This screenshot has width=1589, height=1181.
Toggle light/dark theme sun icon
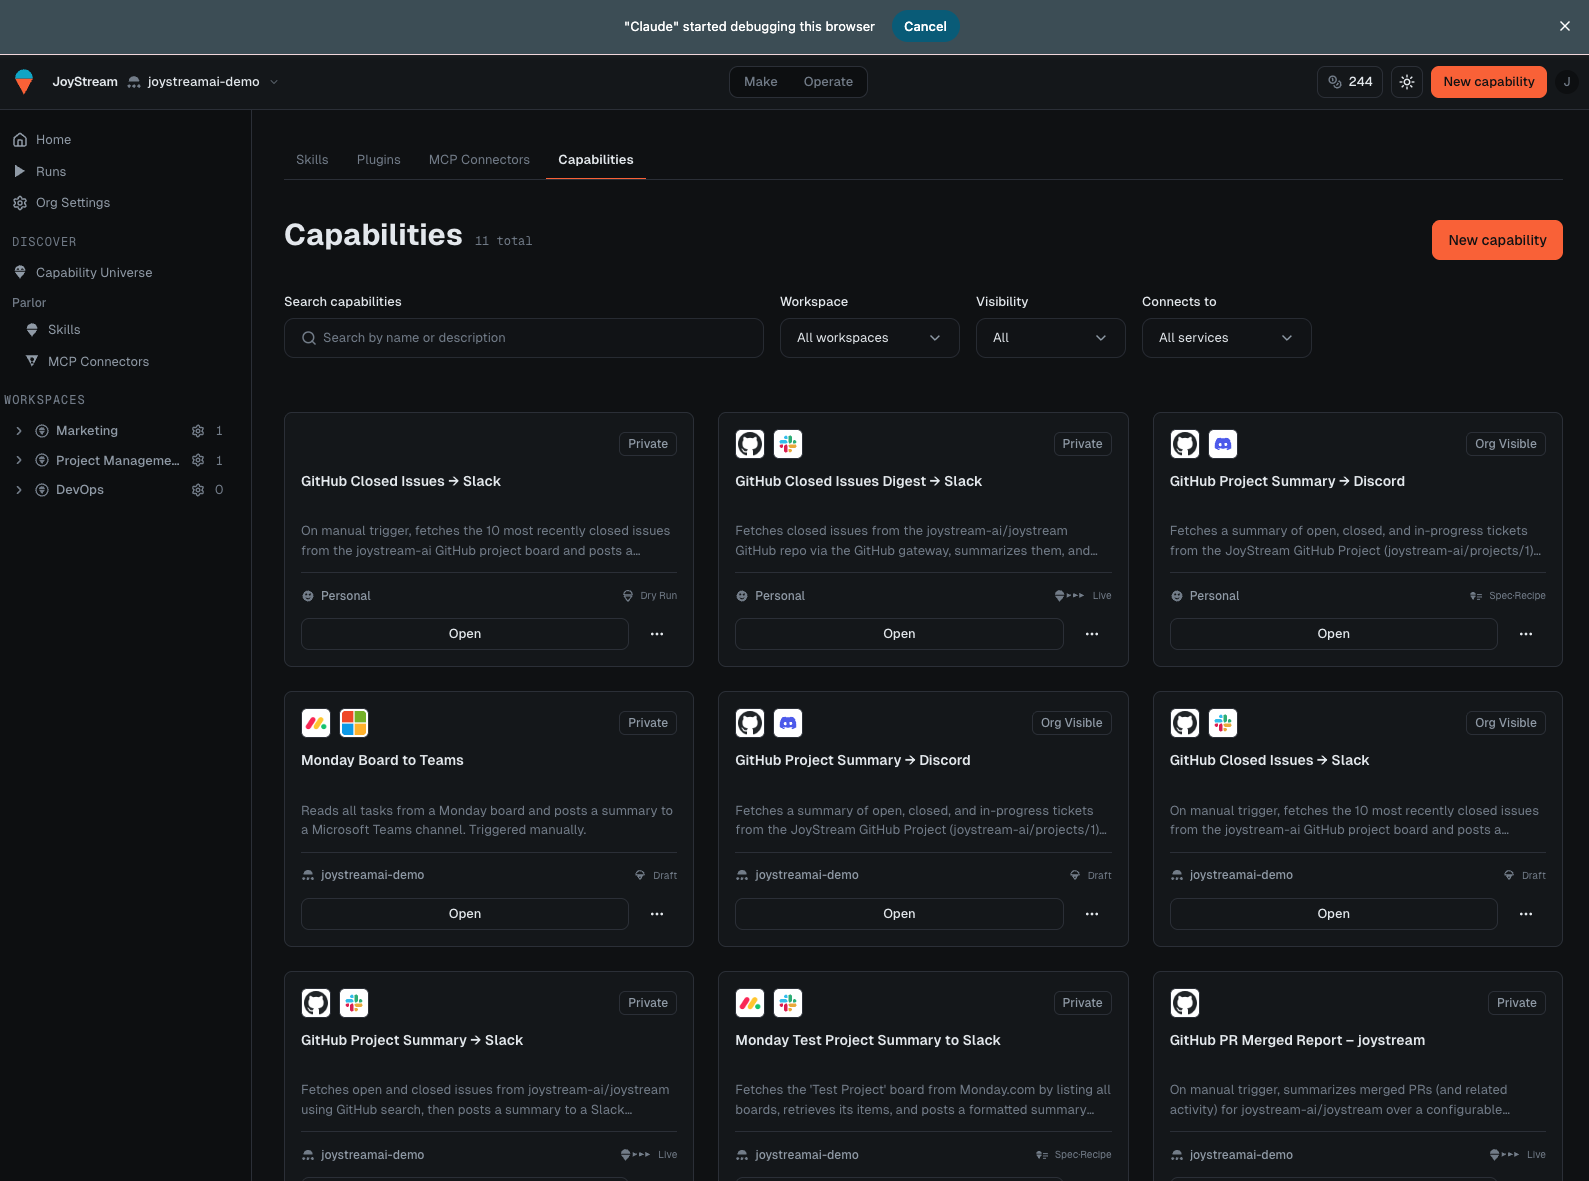[1407, 82]
